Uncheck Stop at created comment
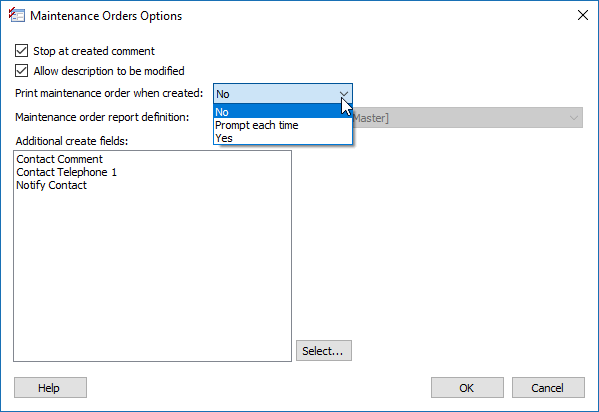 point(21,51)
